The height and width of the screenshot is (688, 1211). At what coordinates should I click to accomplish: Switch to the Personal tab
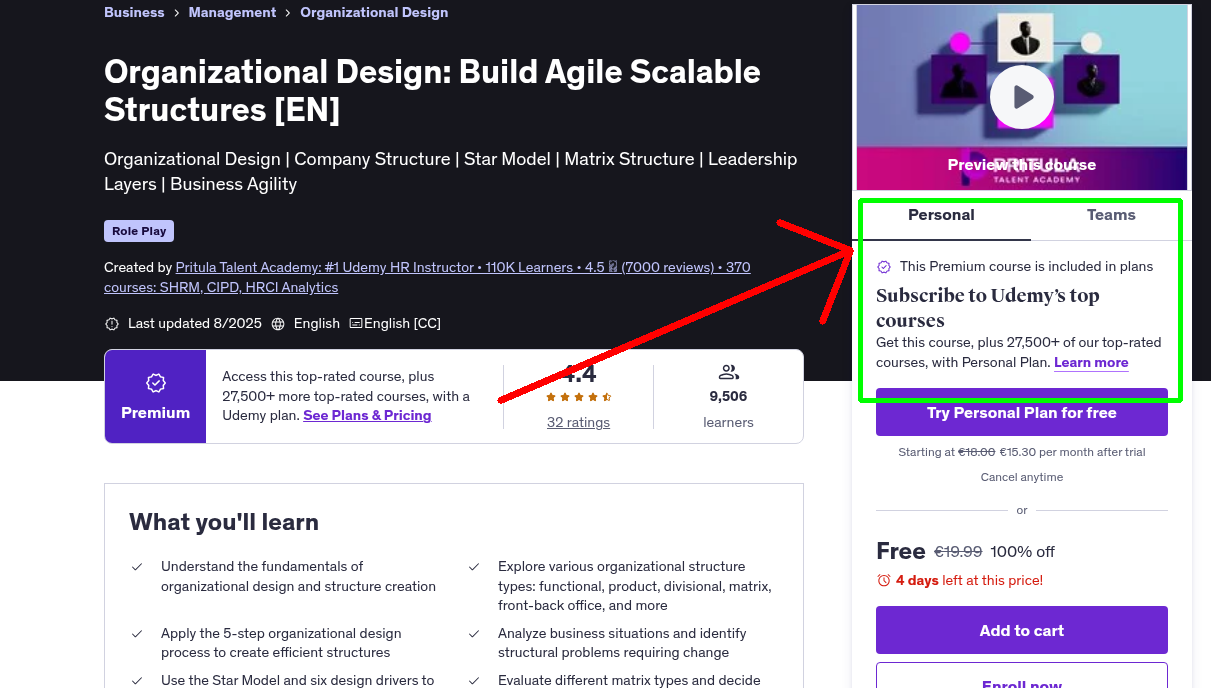[941, 215]
